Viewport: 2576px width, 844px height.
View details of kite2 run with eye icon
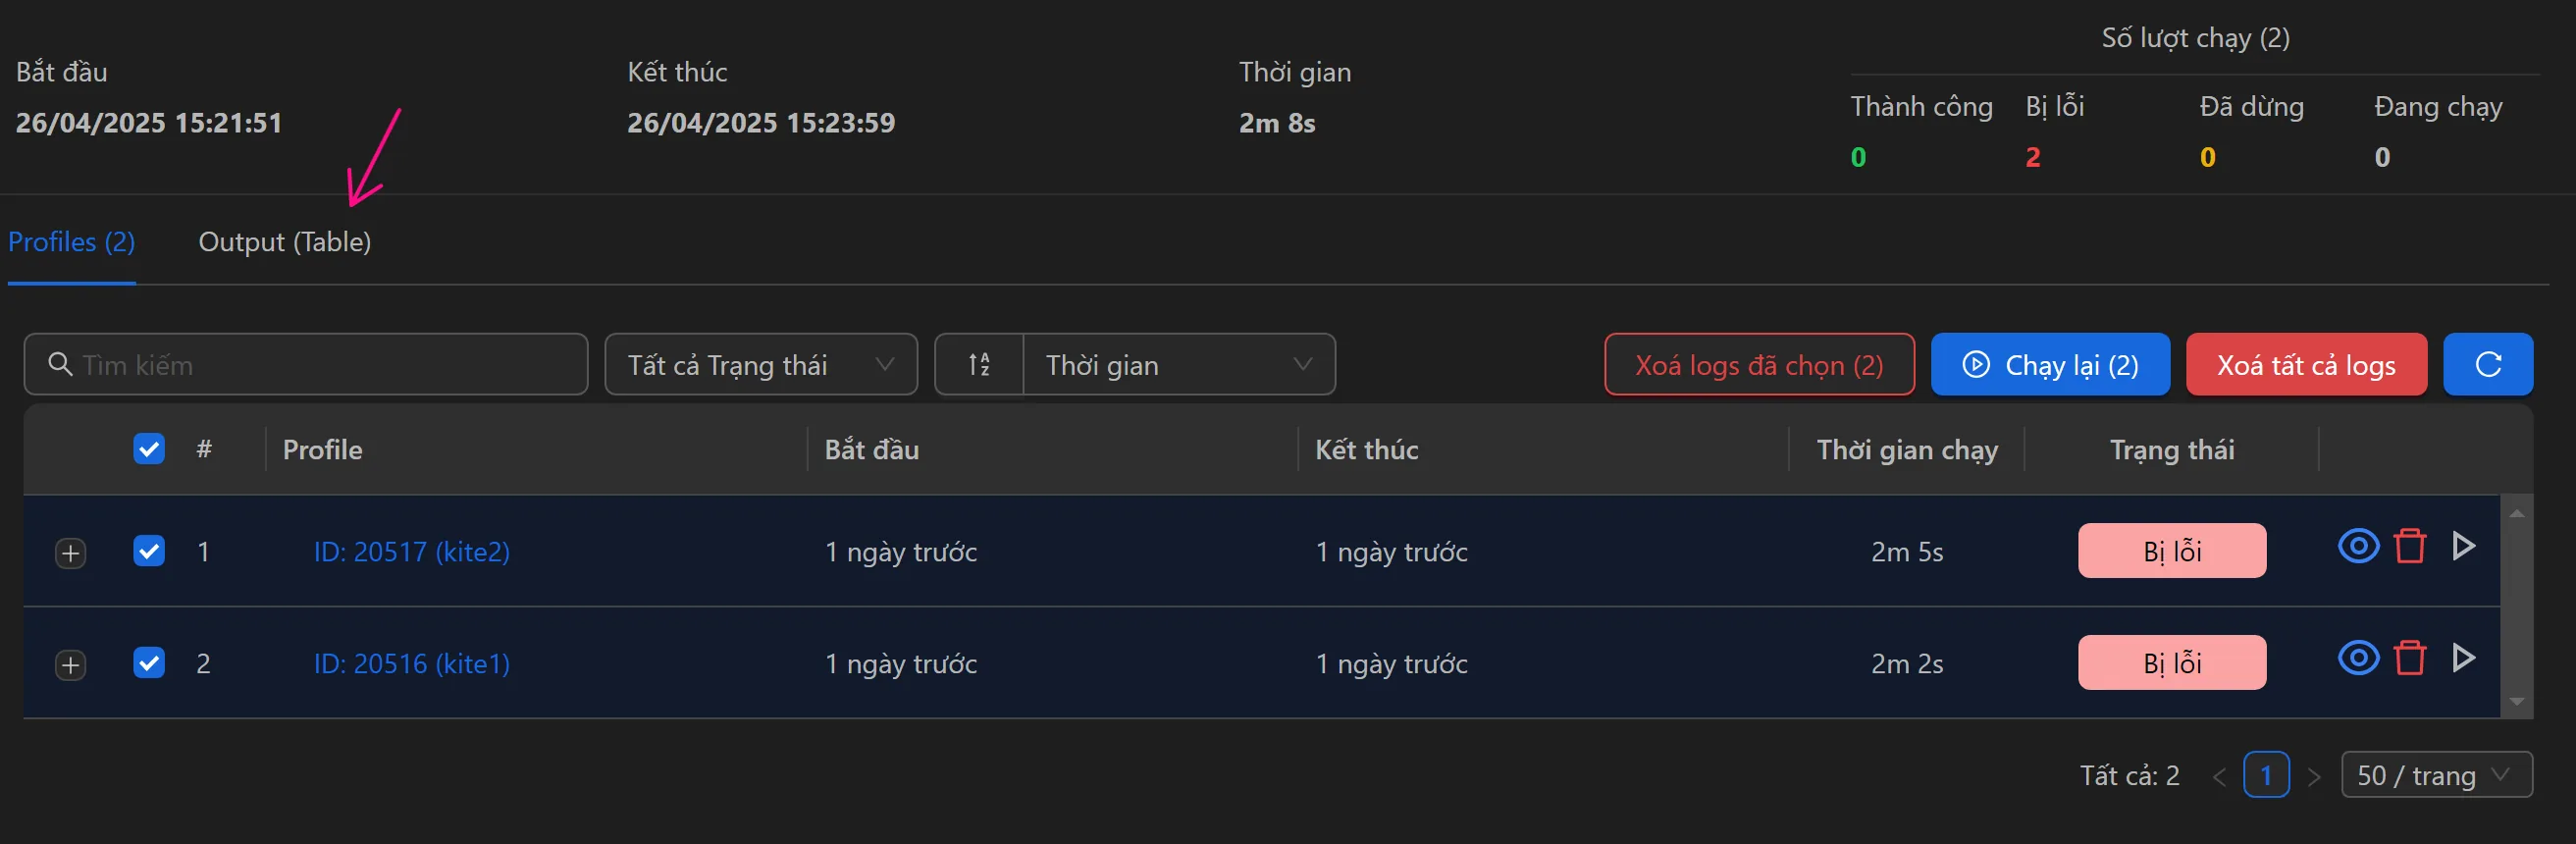tap(2358, 548)
